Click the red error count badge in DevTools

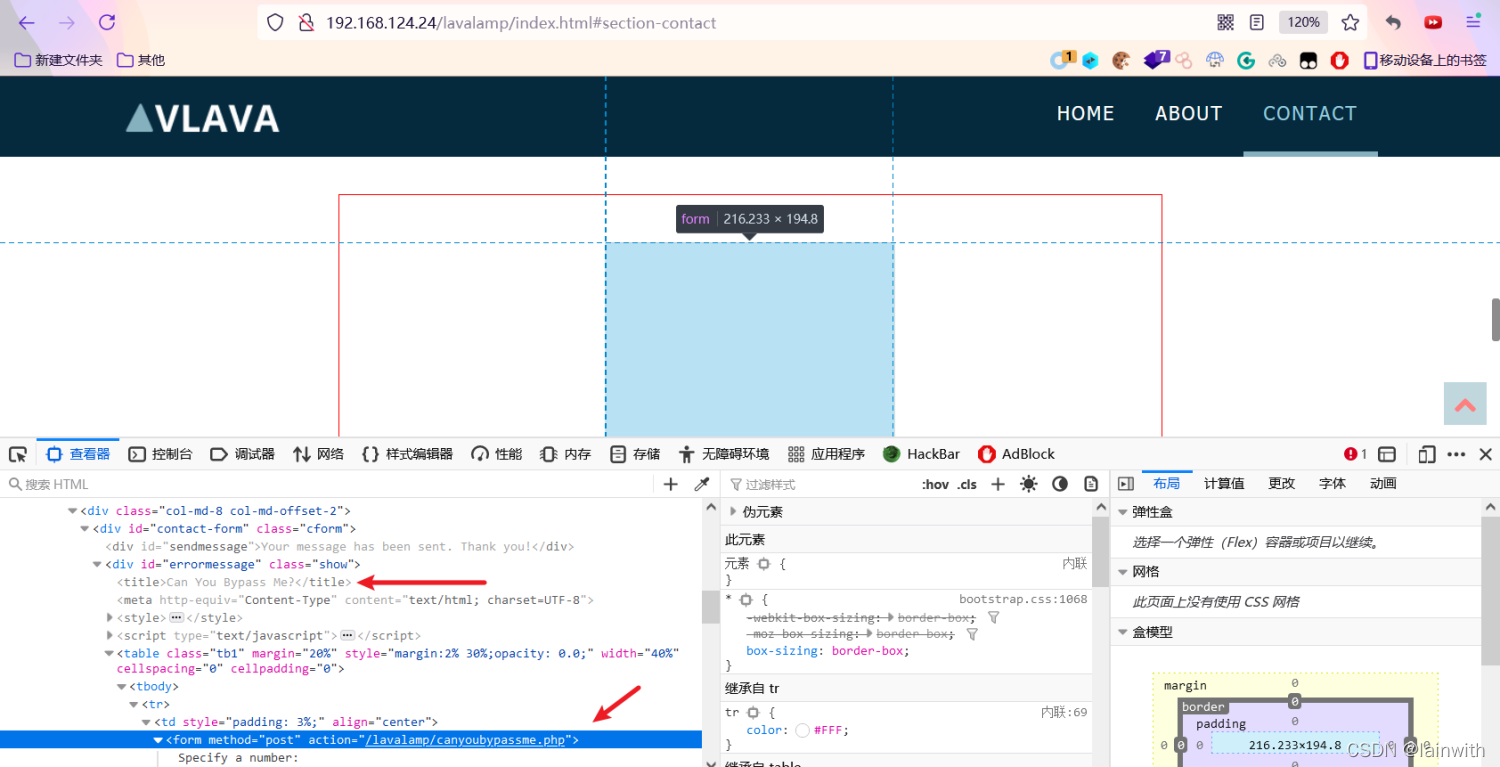coord(1356,454)
